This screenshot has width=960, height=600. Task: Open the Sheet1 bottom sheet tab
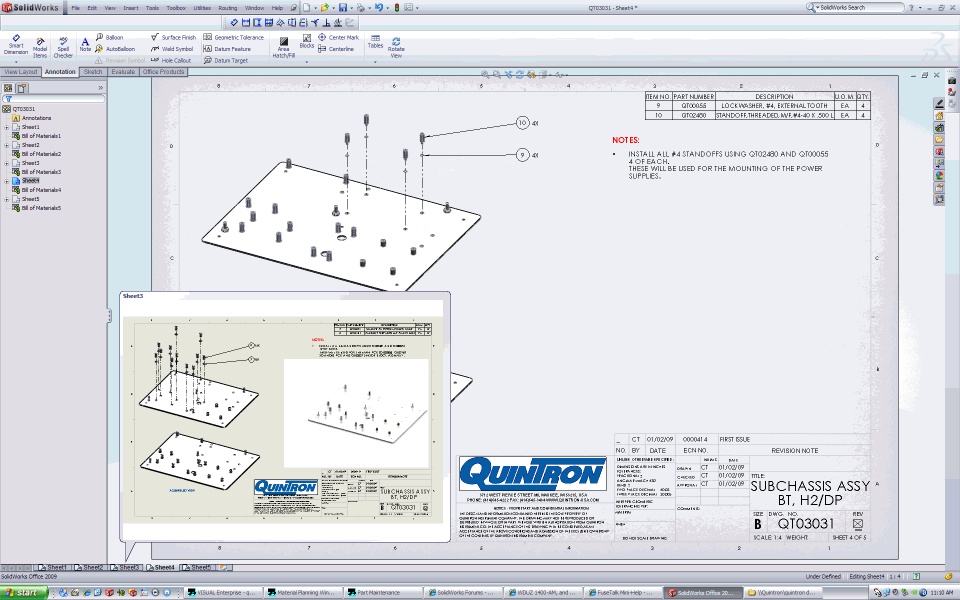click(53, 568)
